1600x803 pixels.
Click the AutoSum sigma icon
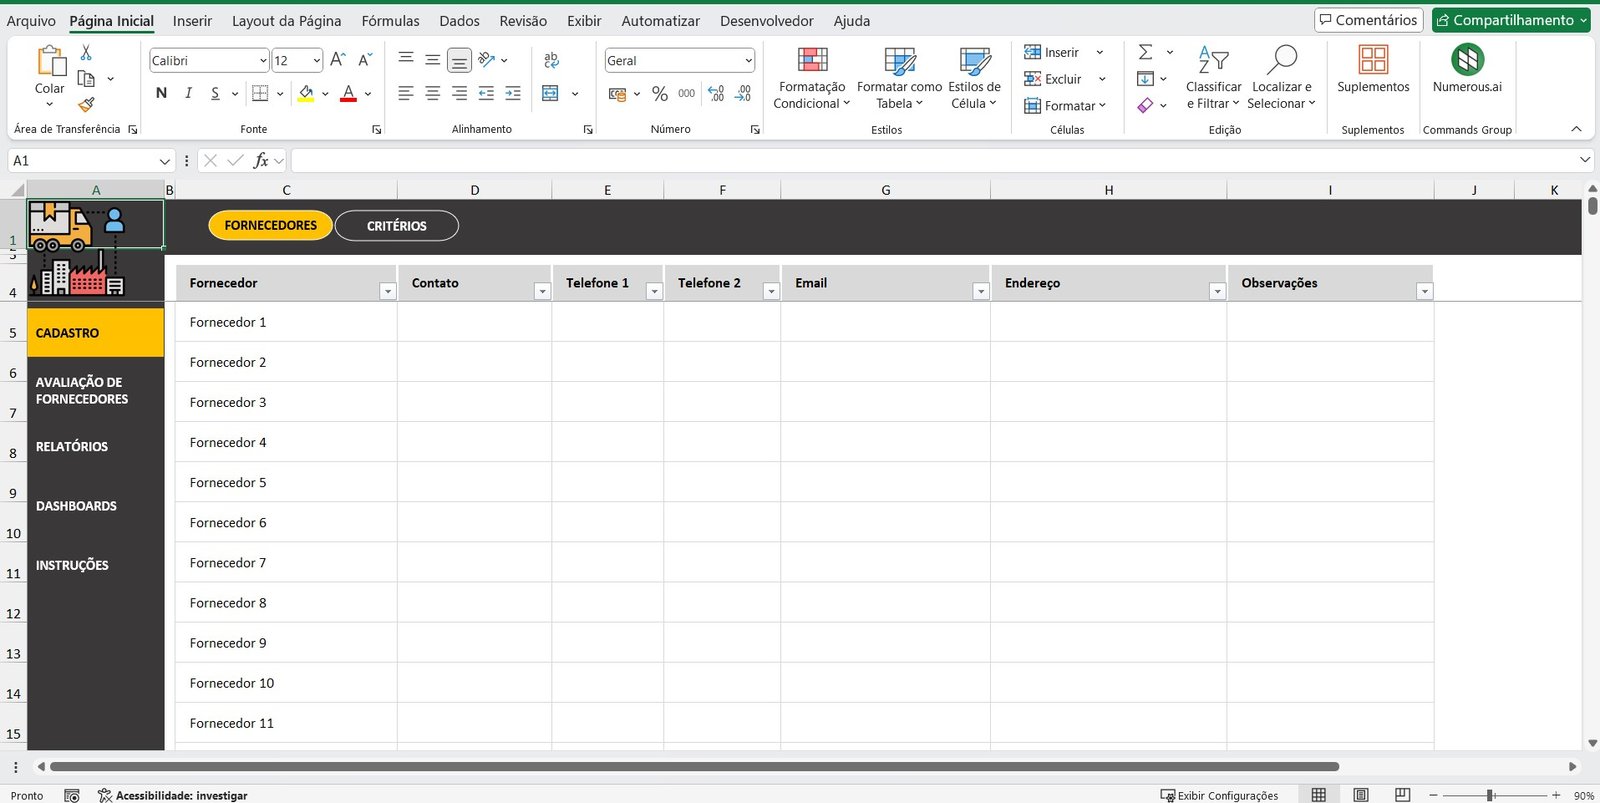coord(1146,52)
